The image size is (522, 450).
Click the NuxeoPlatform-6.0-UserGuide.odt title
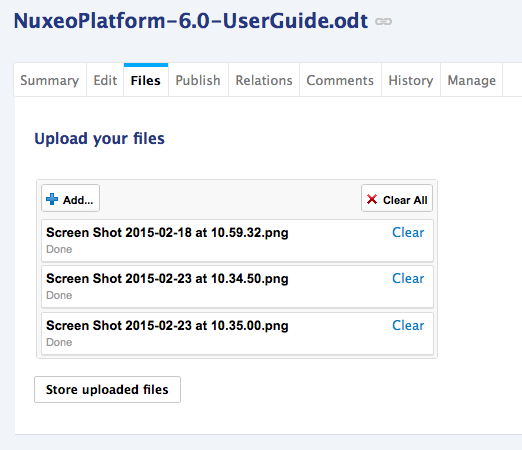[x=191, y=21]
